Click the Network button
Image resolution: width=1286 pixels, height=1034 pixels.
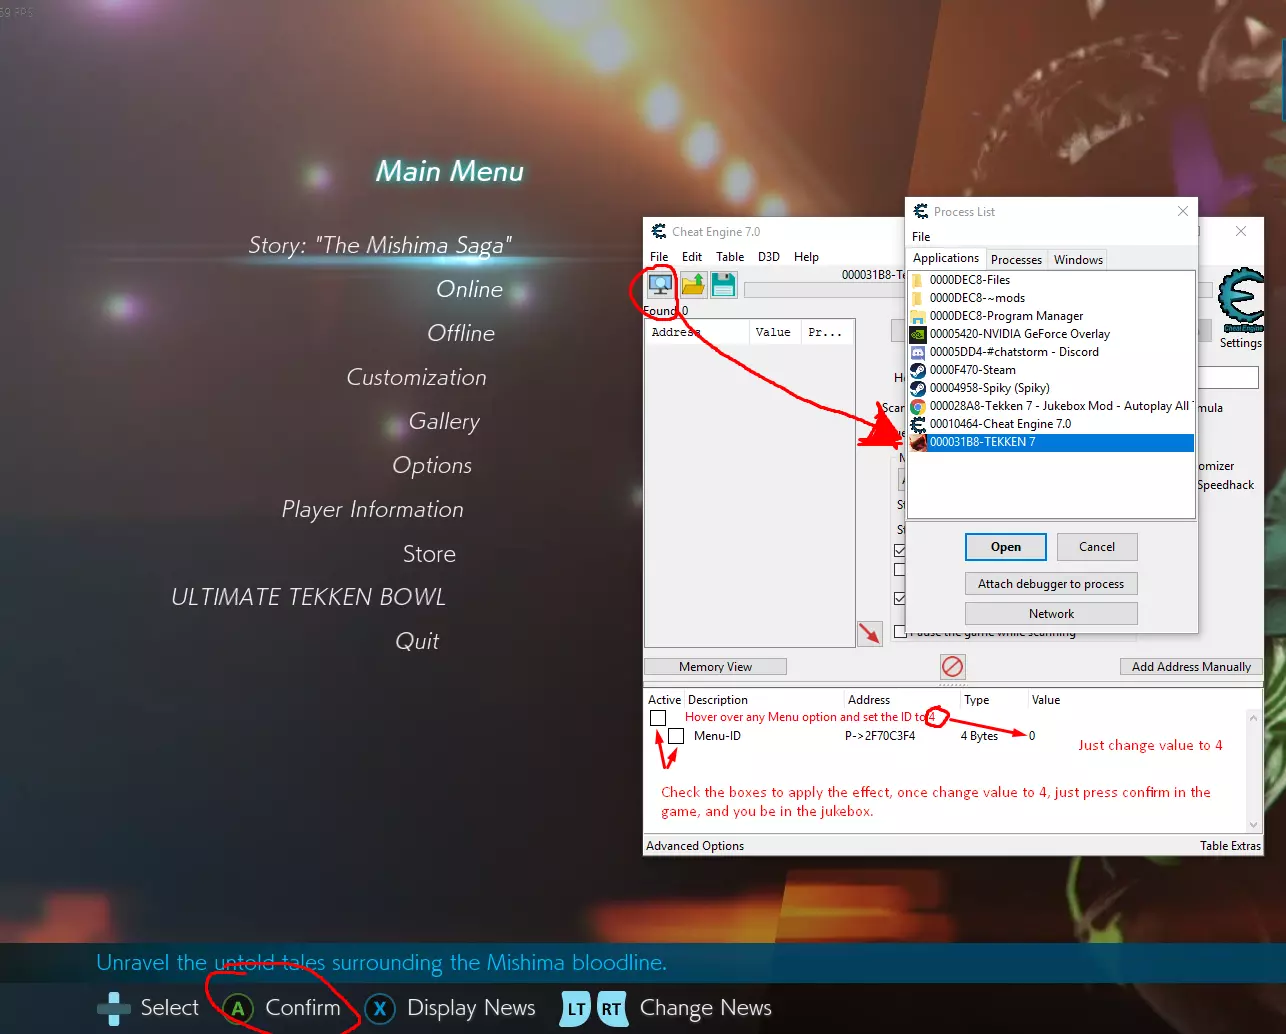coord(1051,614)
